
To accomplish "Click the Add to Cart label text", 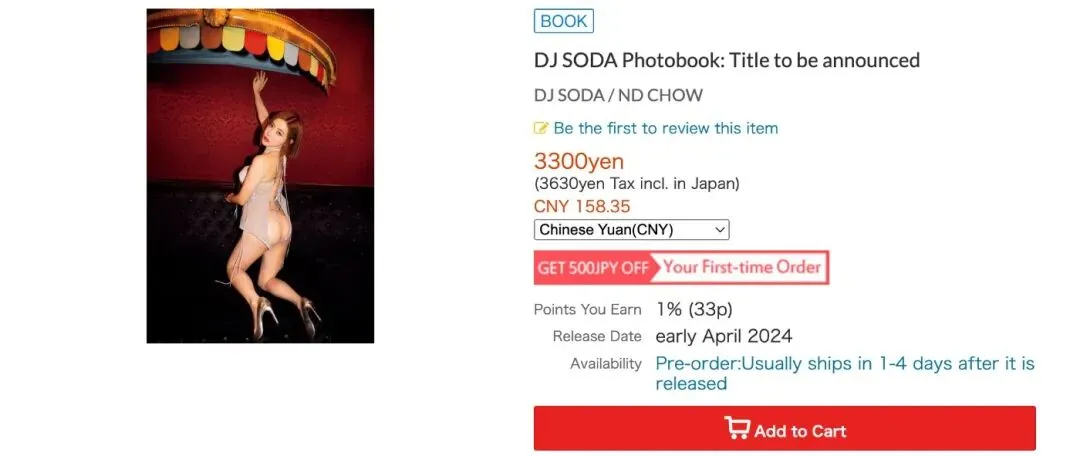I will [x=800, y=431].
